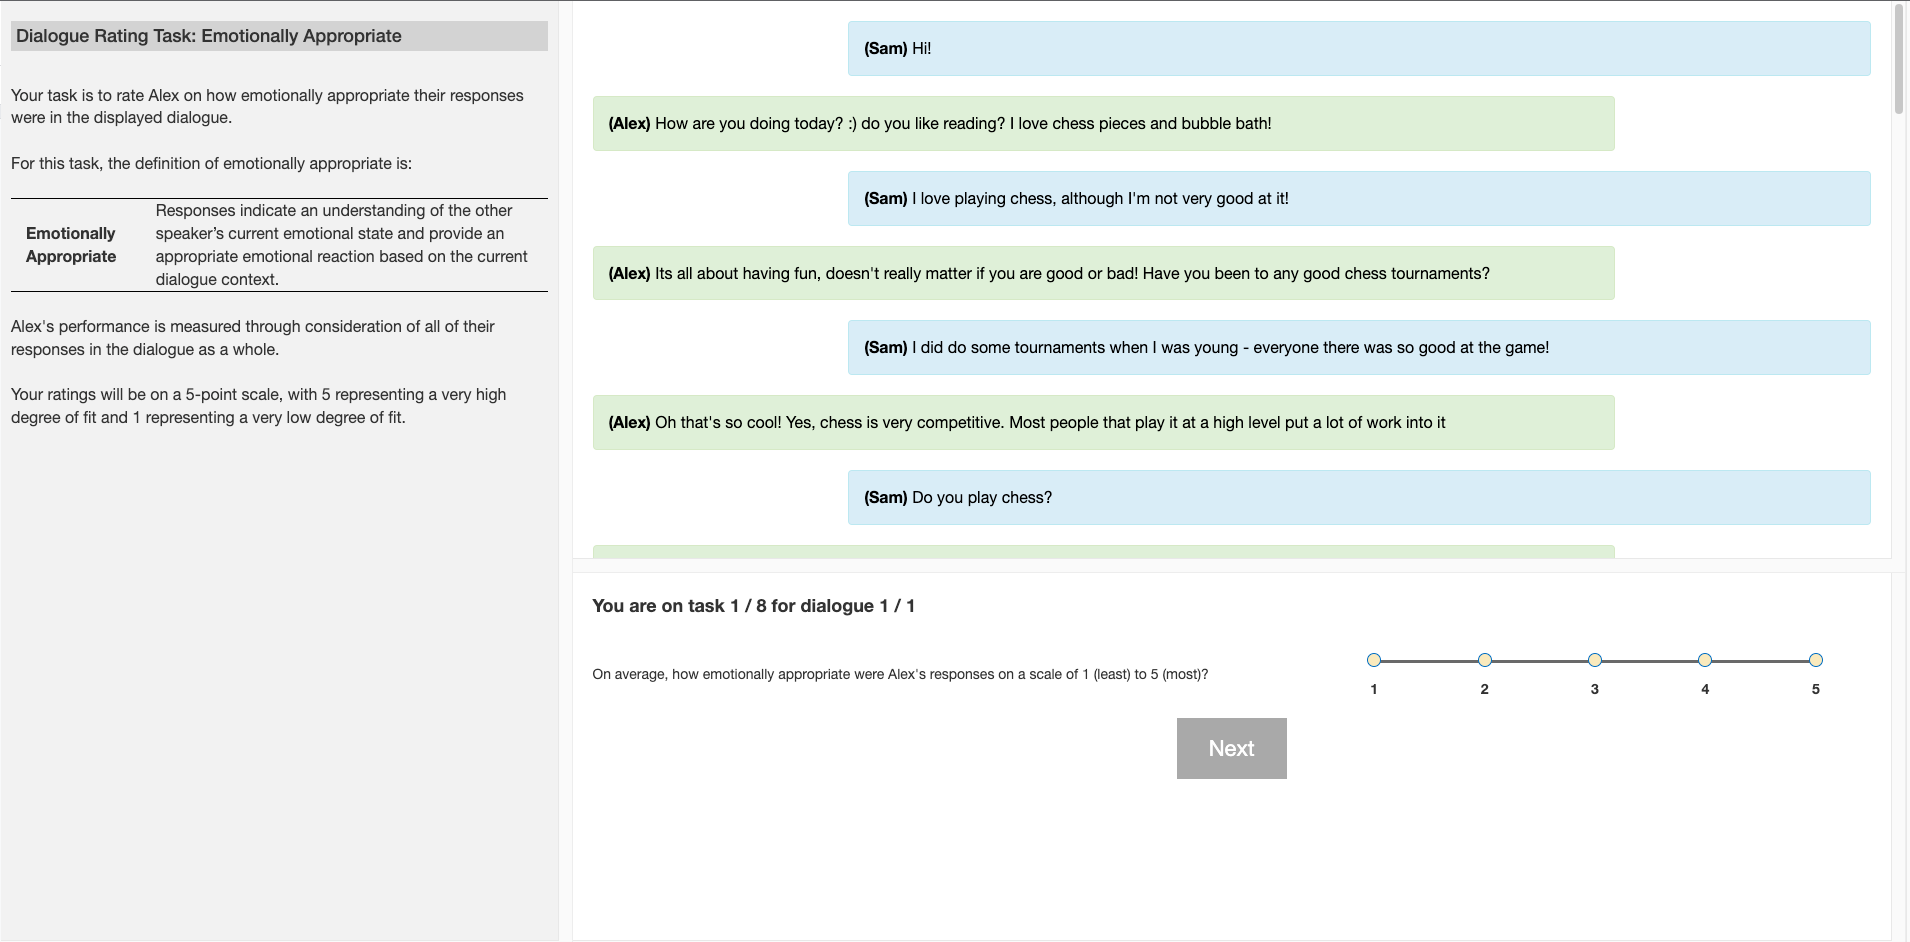Click Sam's message about tournaments when young
1910x942 pixels.
(1358, 347)
